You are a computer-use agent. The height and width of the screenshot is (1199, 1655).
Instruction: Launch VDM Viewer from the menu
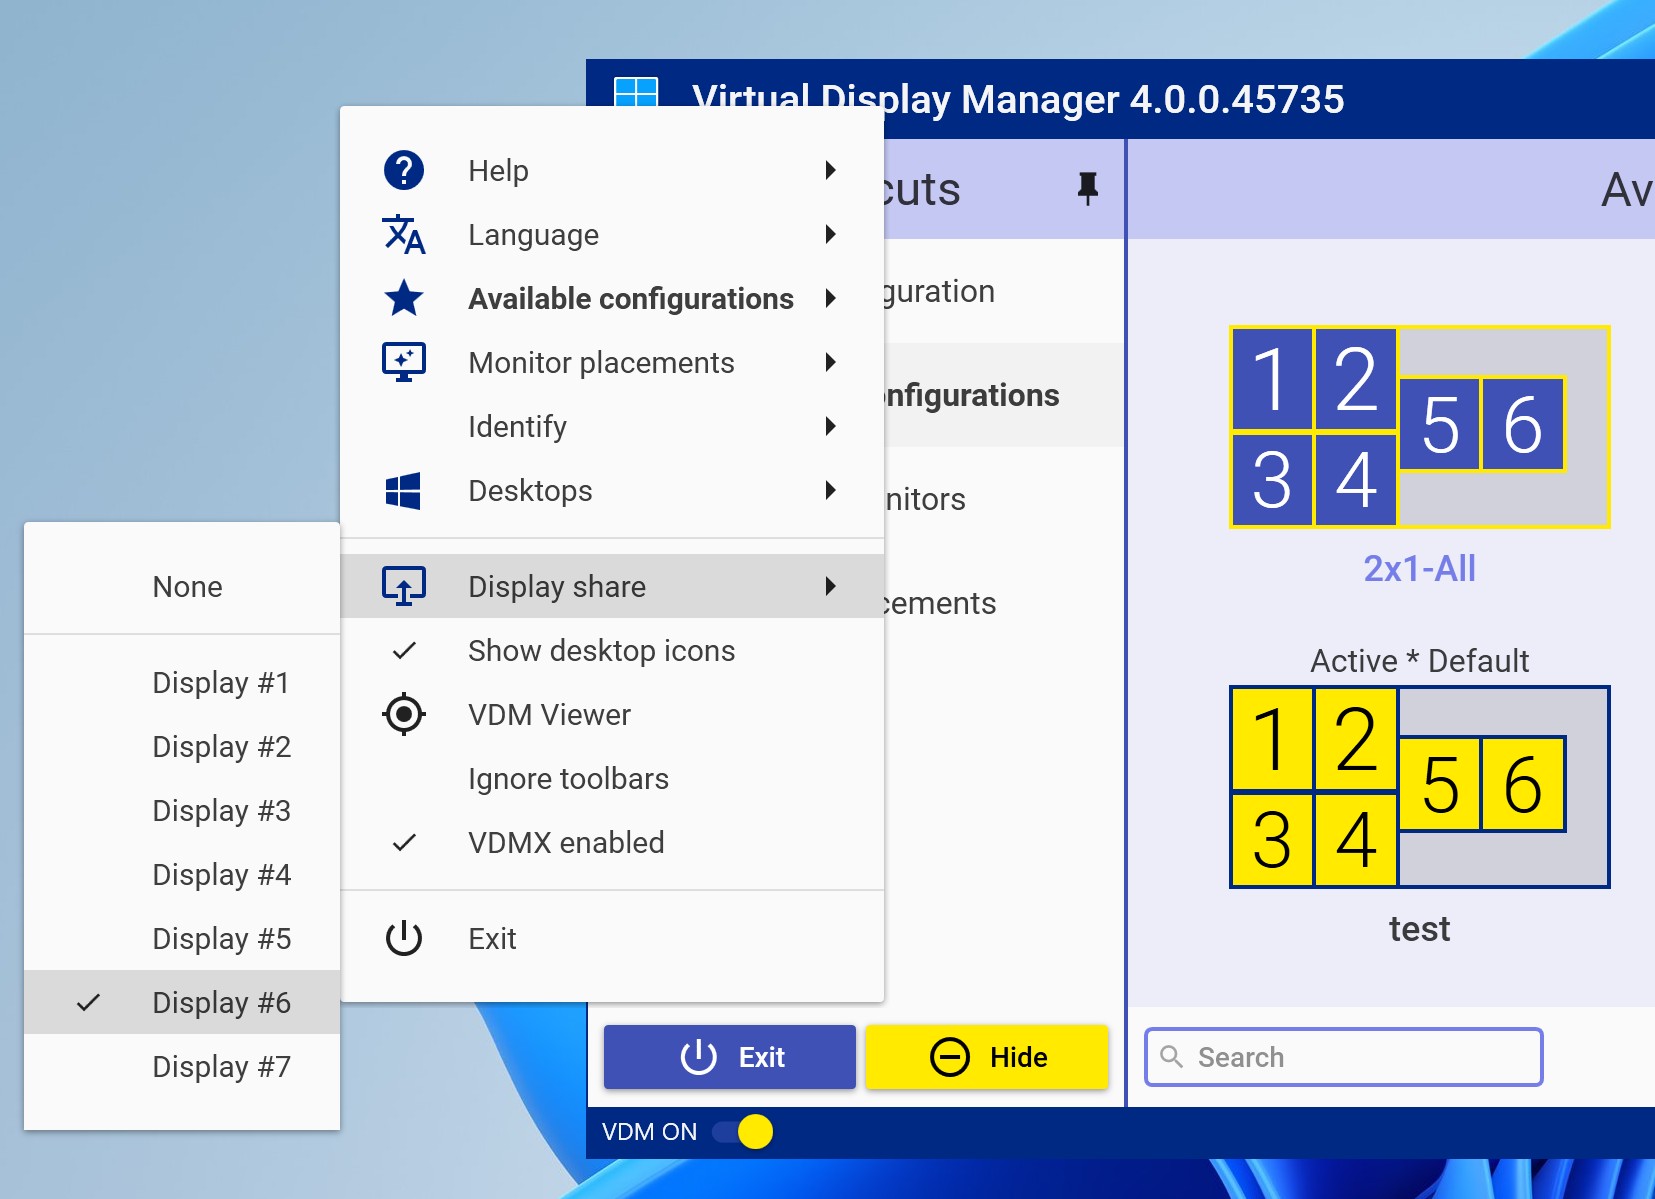tap(612, 714)
